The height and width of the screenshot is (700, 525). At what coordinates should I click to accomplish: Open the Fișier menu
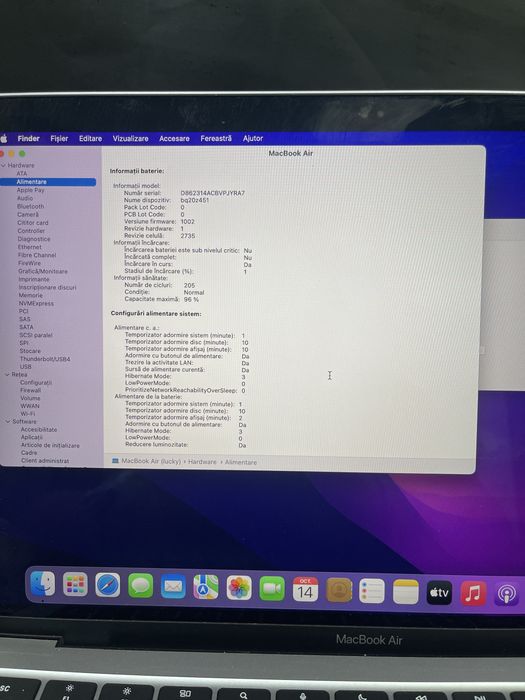click(x=59, y=138)
